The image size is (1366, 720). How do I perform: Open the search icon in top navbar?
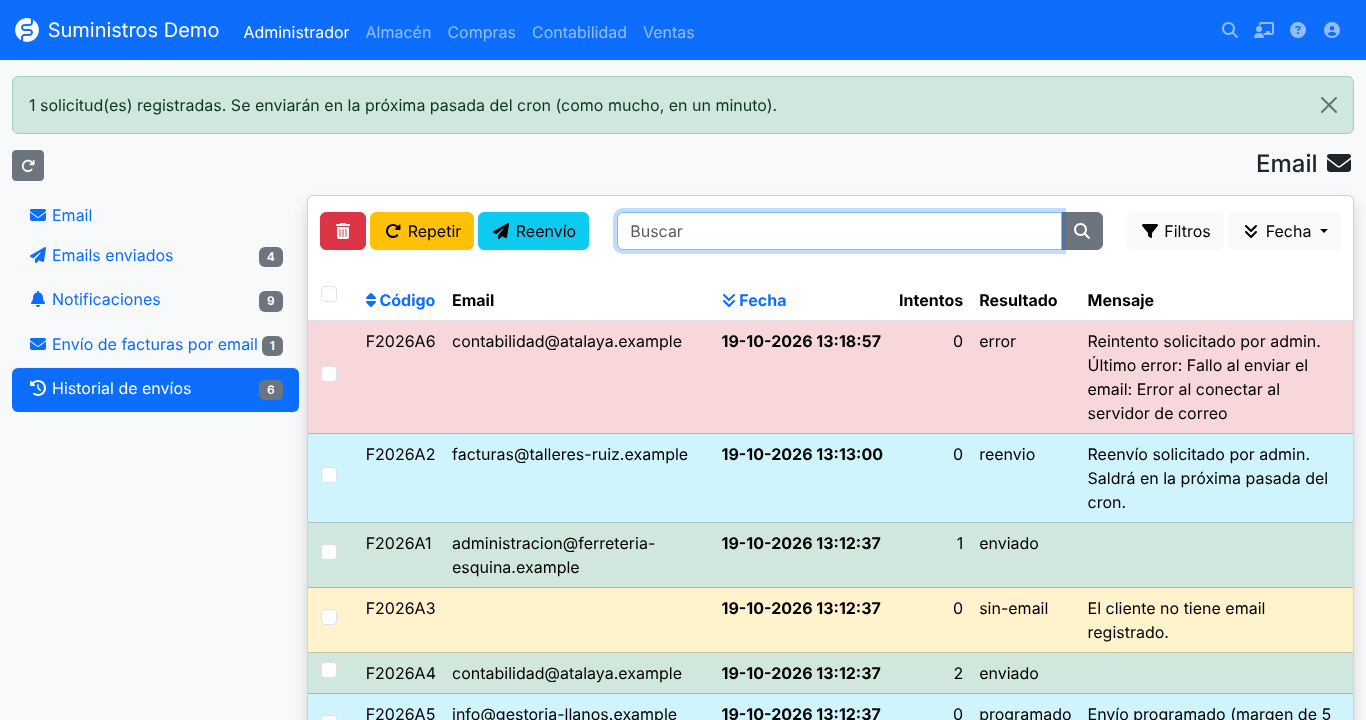point(1230,30)
